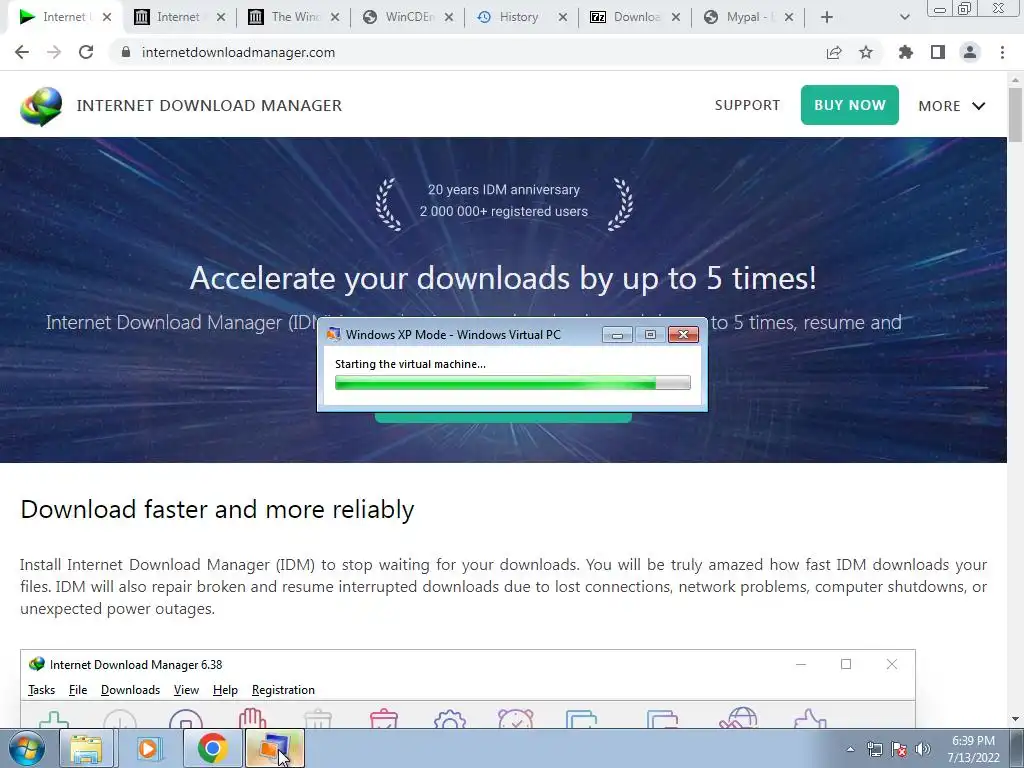Reload the page with the refresh icon
1024x768 pixels.
pos(86,52)
